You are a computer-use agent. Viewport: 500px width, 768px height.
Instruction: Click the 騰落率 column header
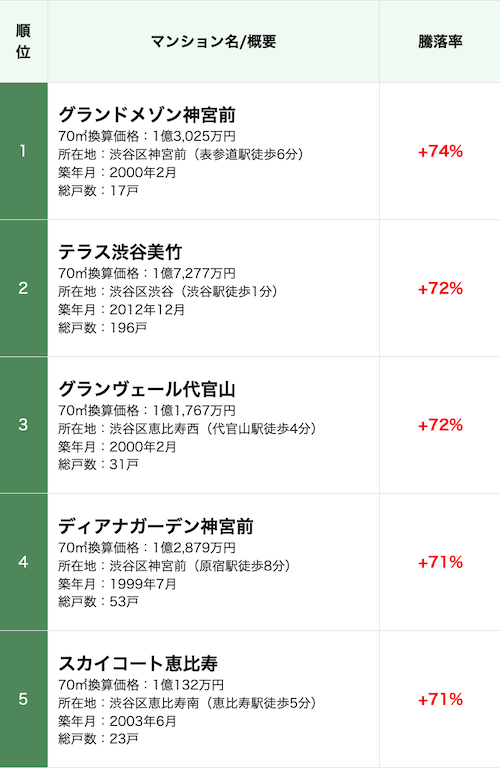(440, 42)
